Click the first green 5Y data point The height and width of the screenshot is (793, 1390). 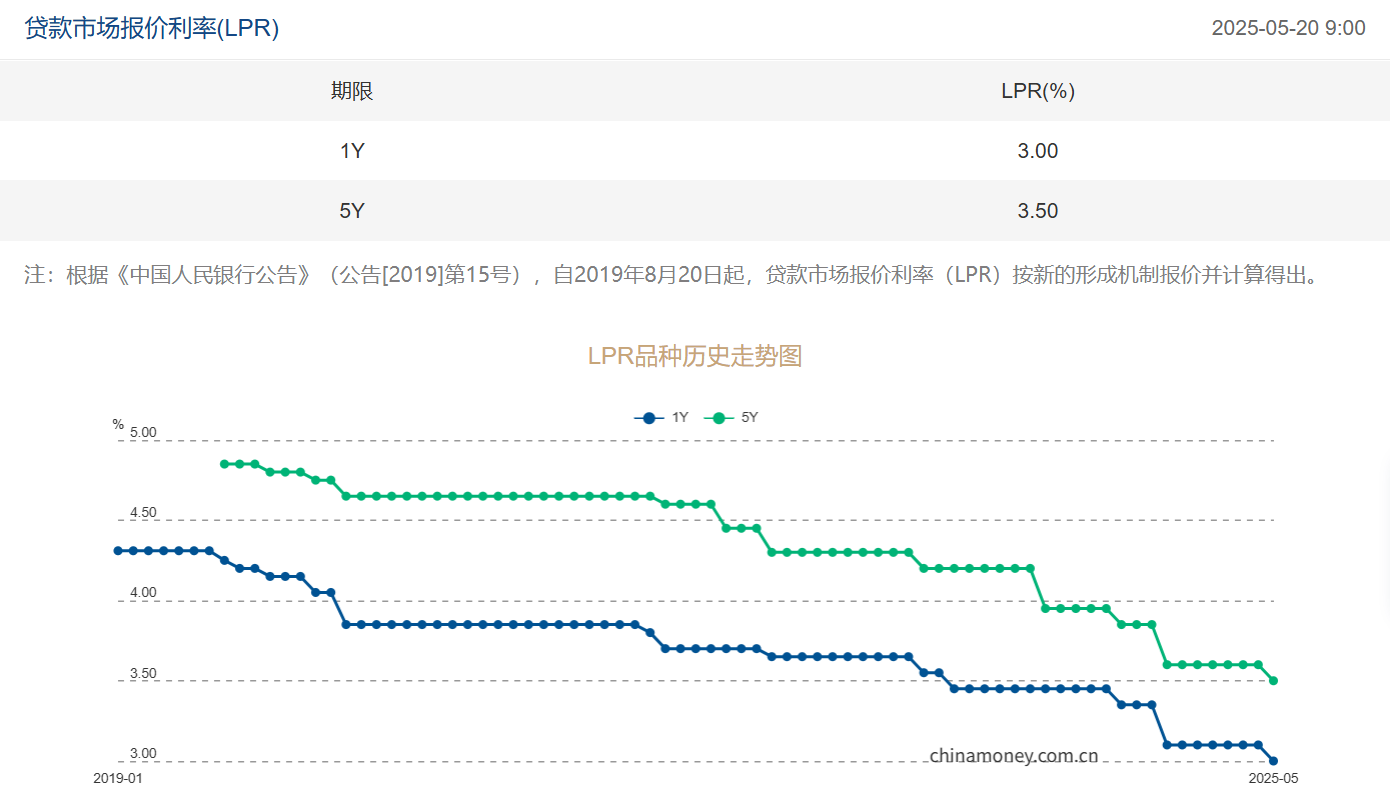(224, 464)
